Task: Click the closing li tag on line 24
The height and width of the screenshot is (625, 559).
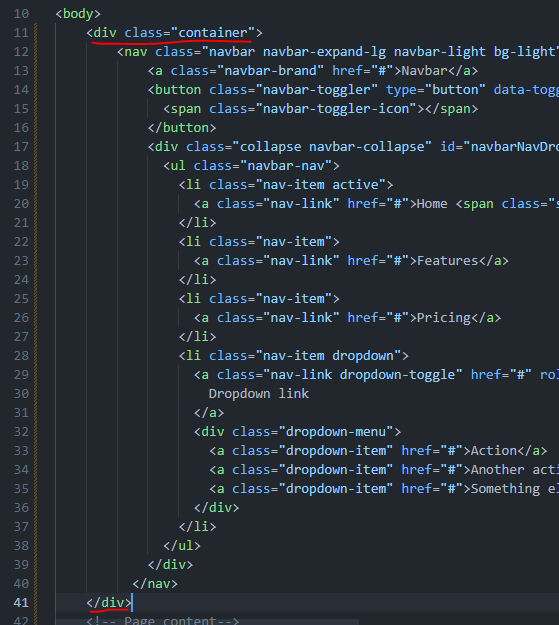Action: click(x=197, y=280)
